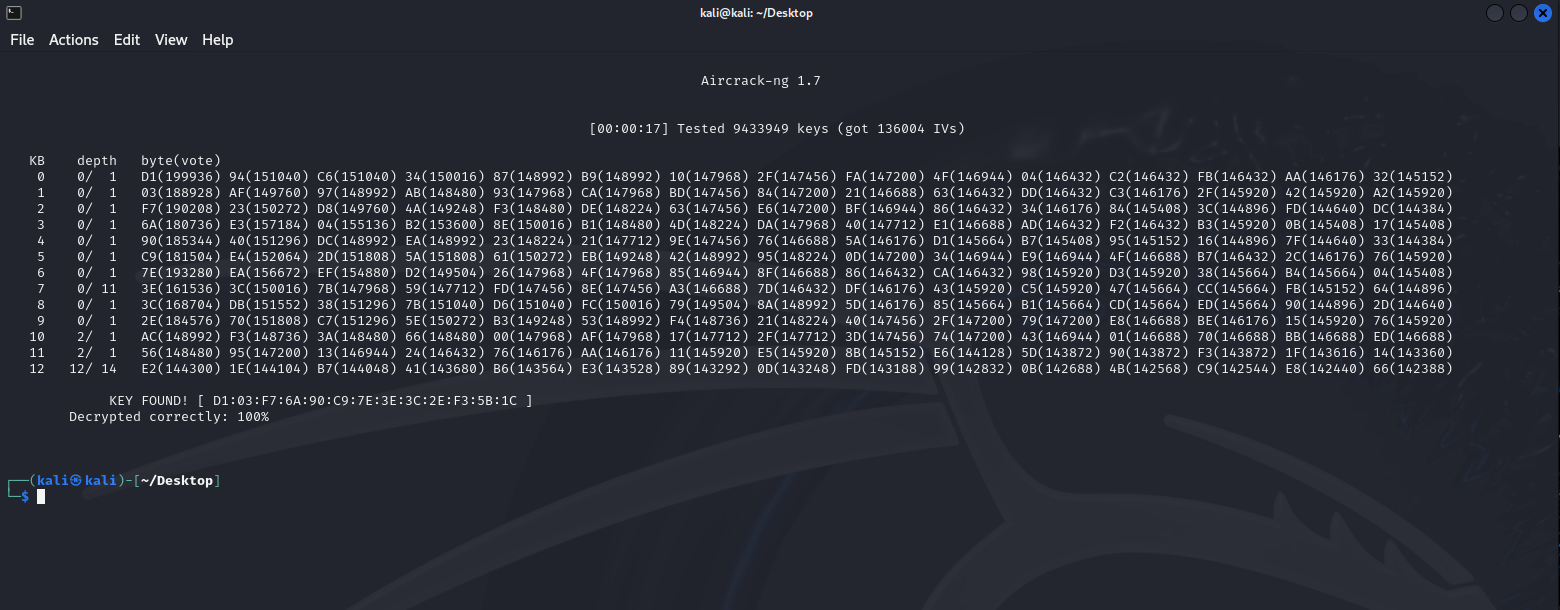Click the Tested 9433949 keys status line
The height and width of the screenshot is (610, 1560).
(777, 129)
